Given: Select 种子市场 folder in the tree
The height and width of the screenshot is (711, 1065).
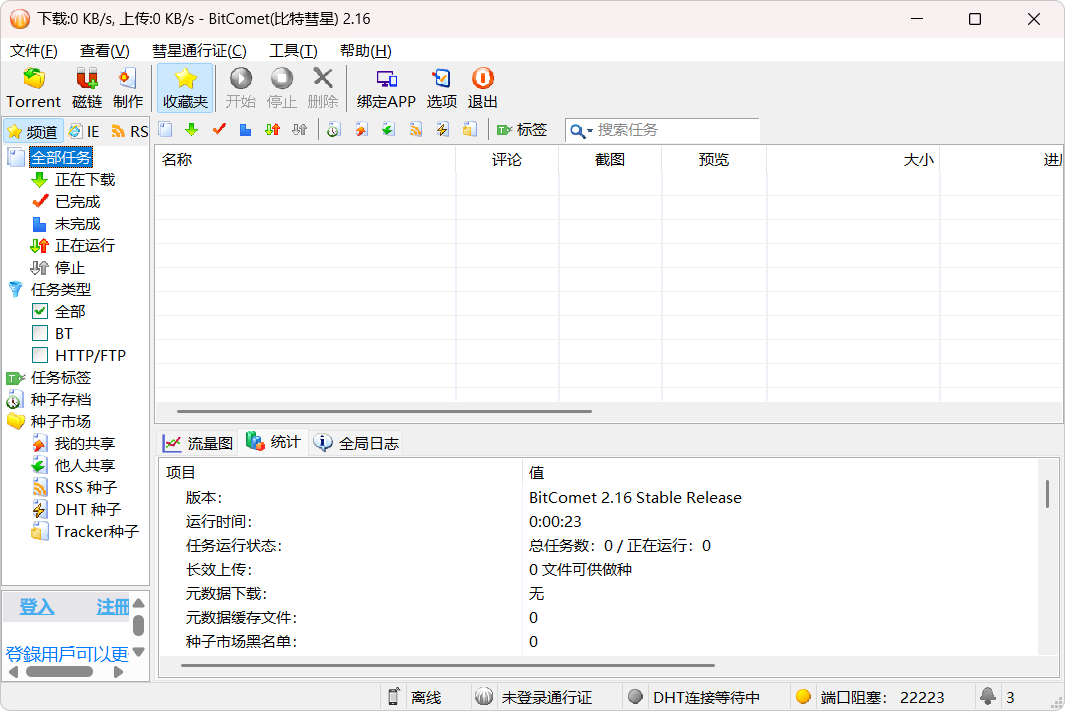Looking at the screenshot, I should [x=60, y=422].
